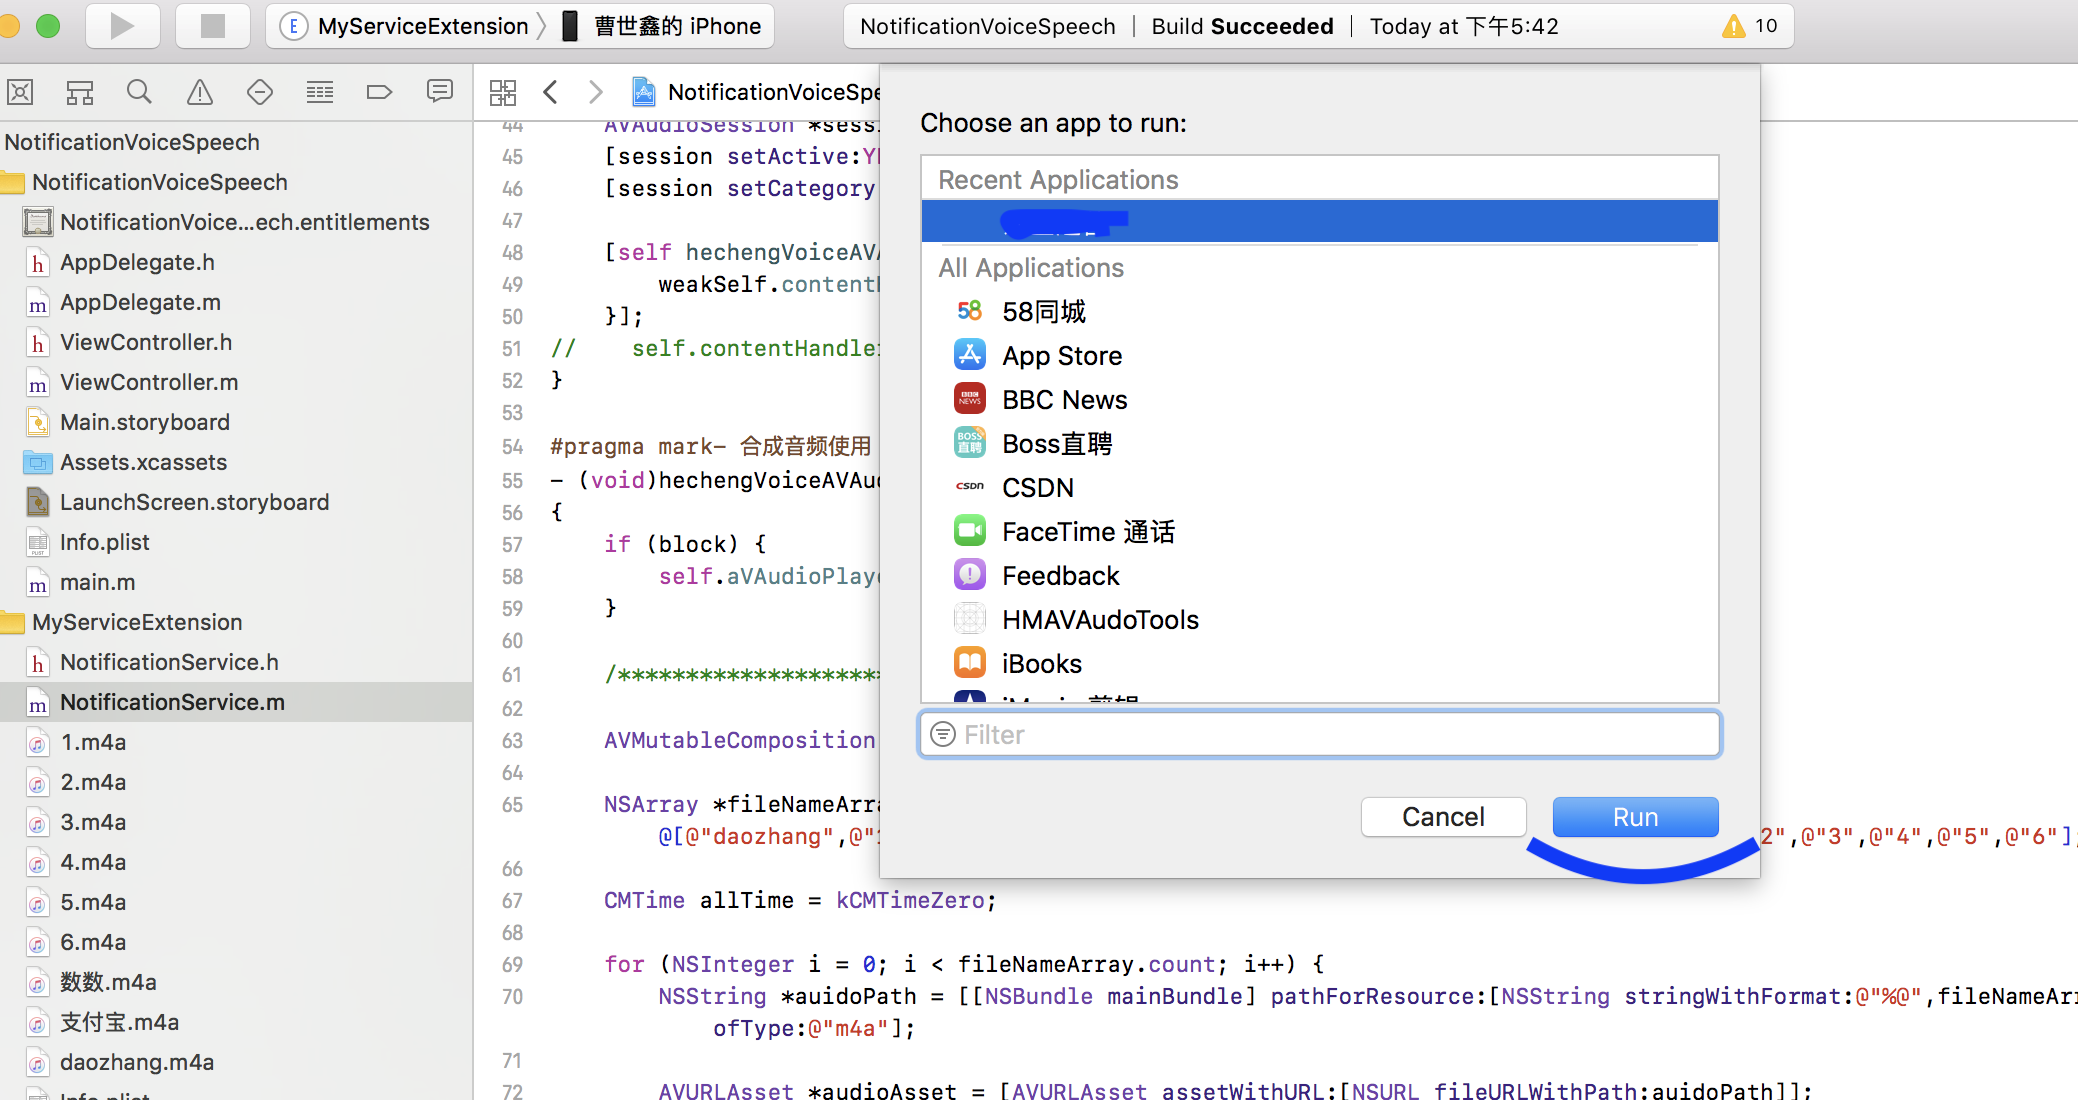Select the 1.m4a audio file

(93, 742)
